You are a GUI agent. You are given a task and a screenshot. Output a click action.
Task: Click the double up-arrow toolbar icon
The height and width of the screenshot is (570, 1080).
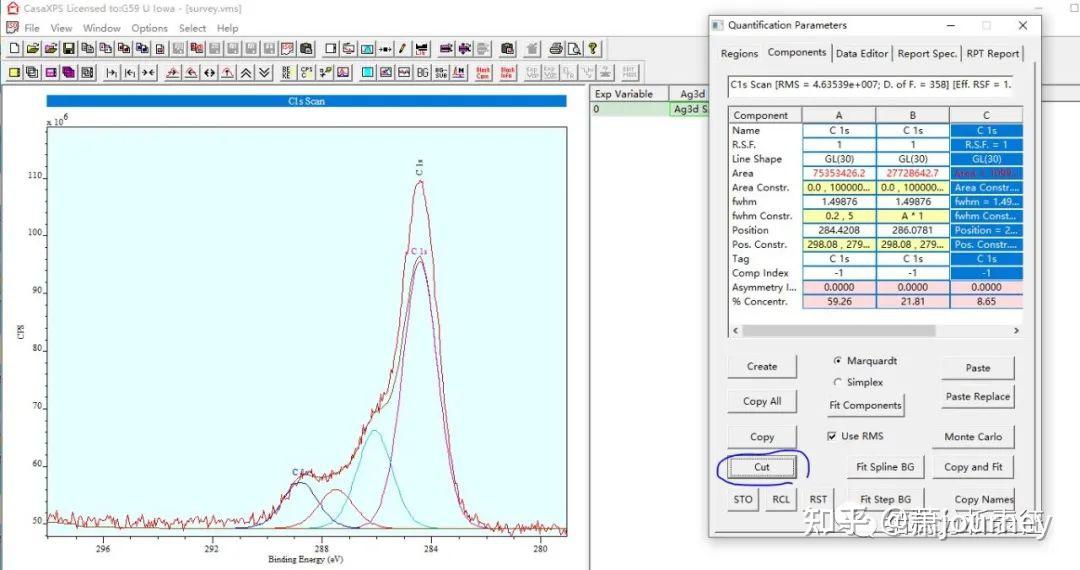246,72
